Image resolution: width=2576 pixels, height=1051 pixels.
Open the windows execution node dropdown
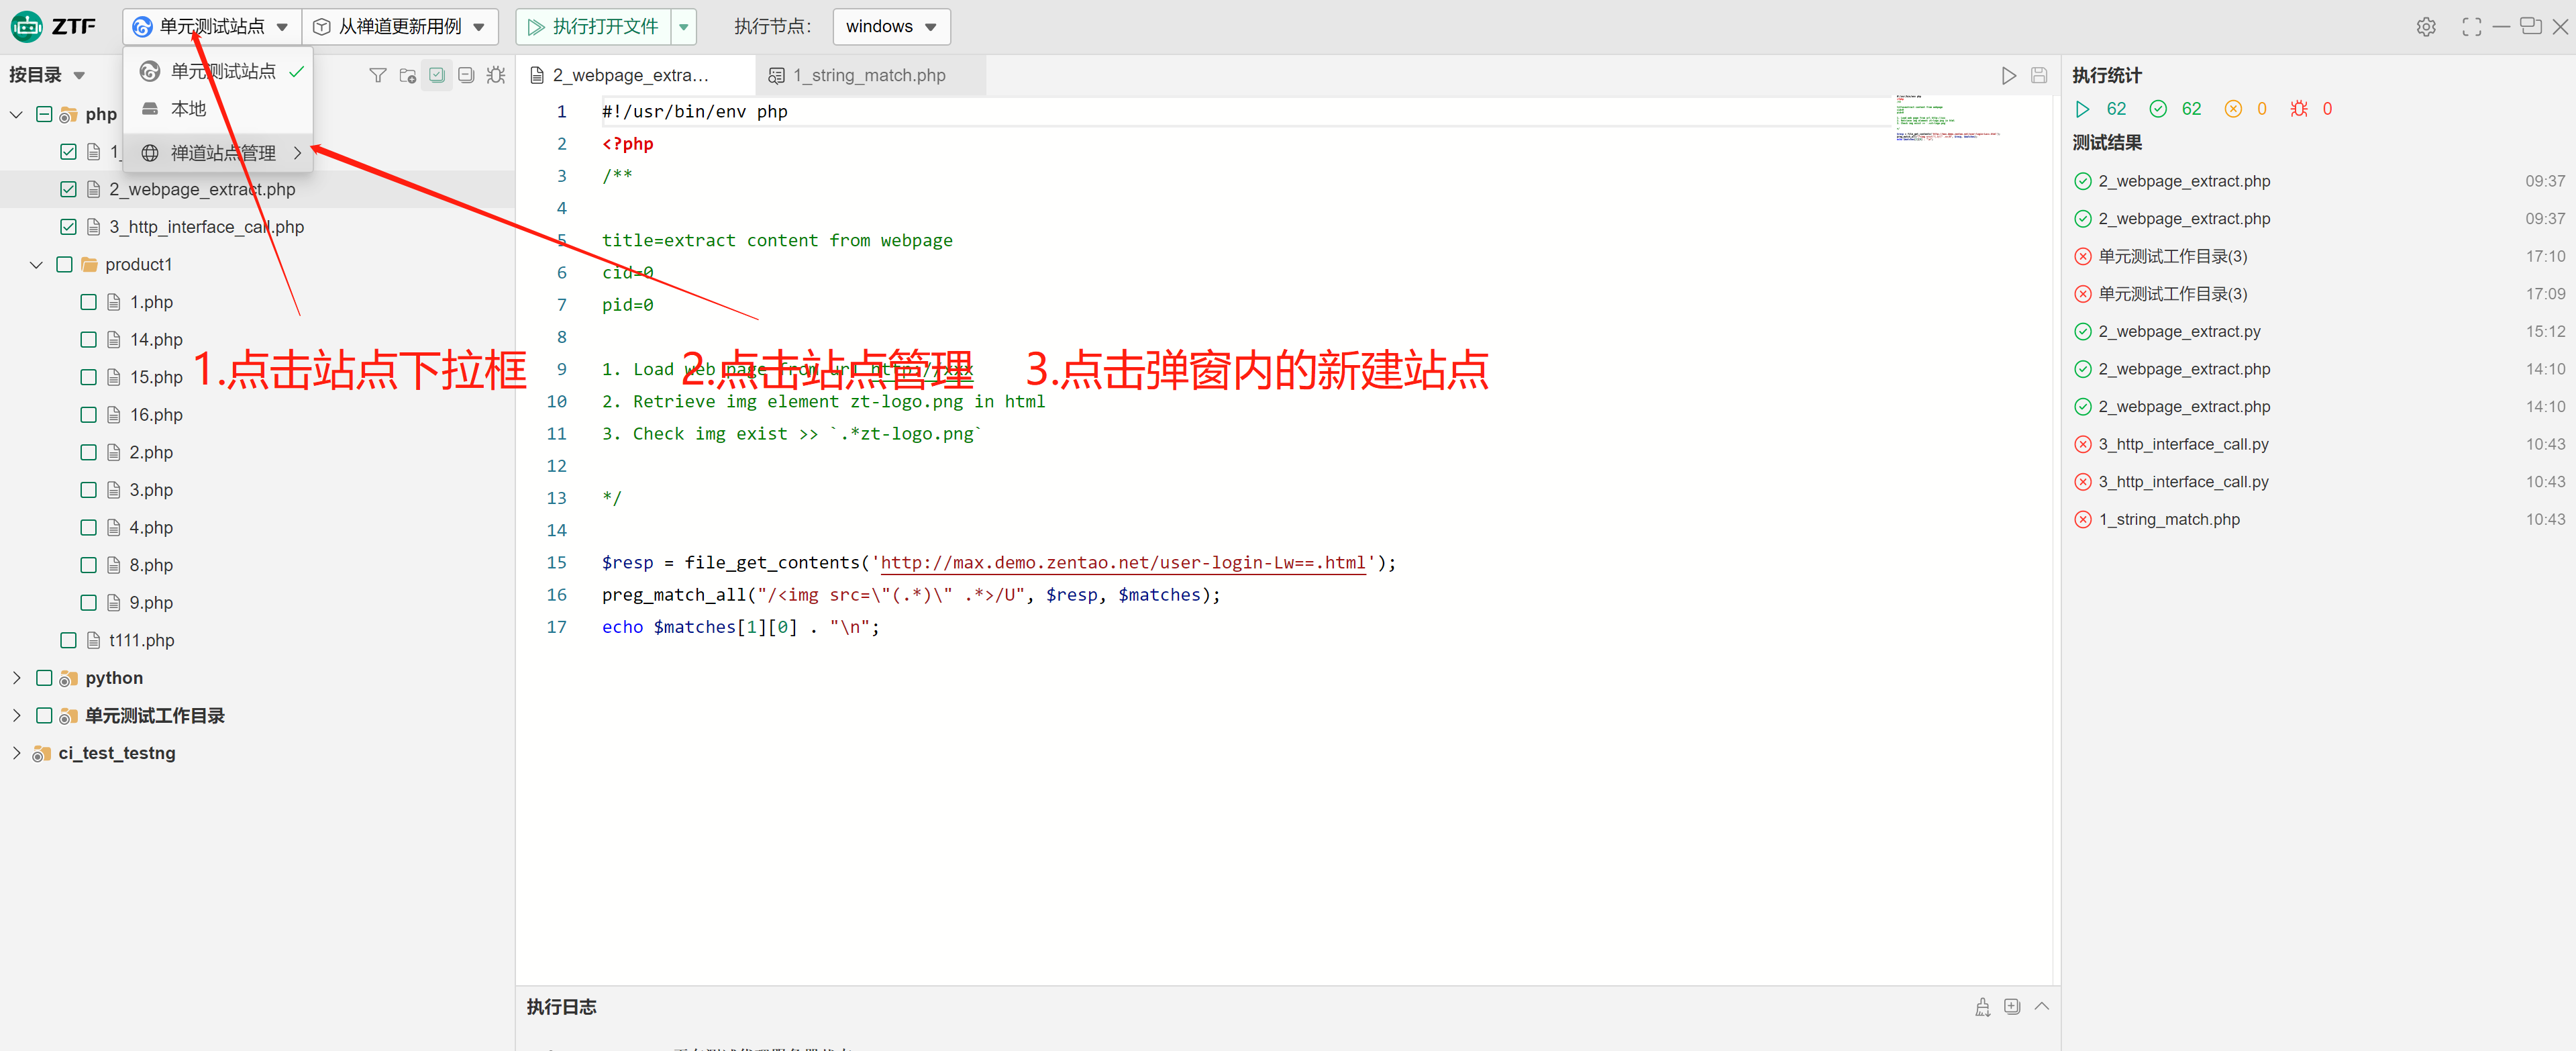[x=891, y=27]
